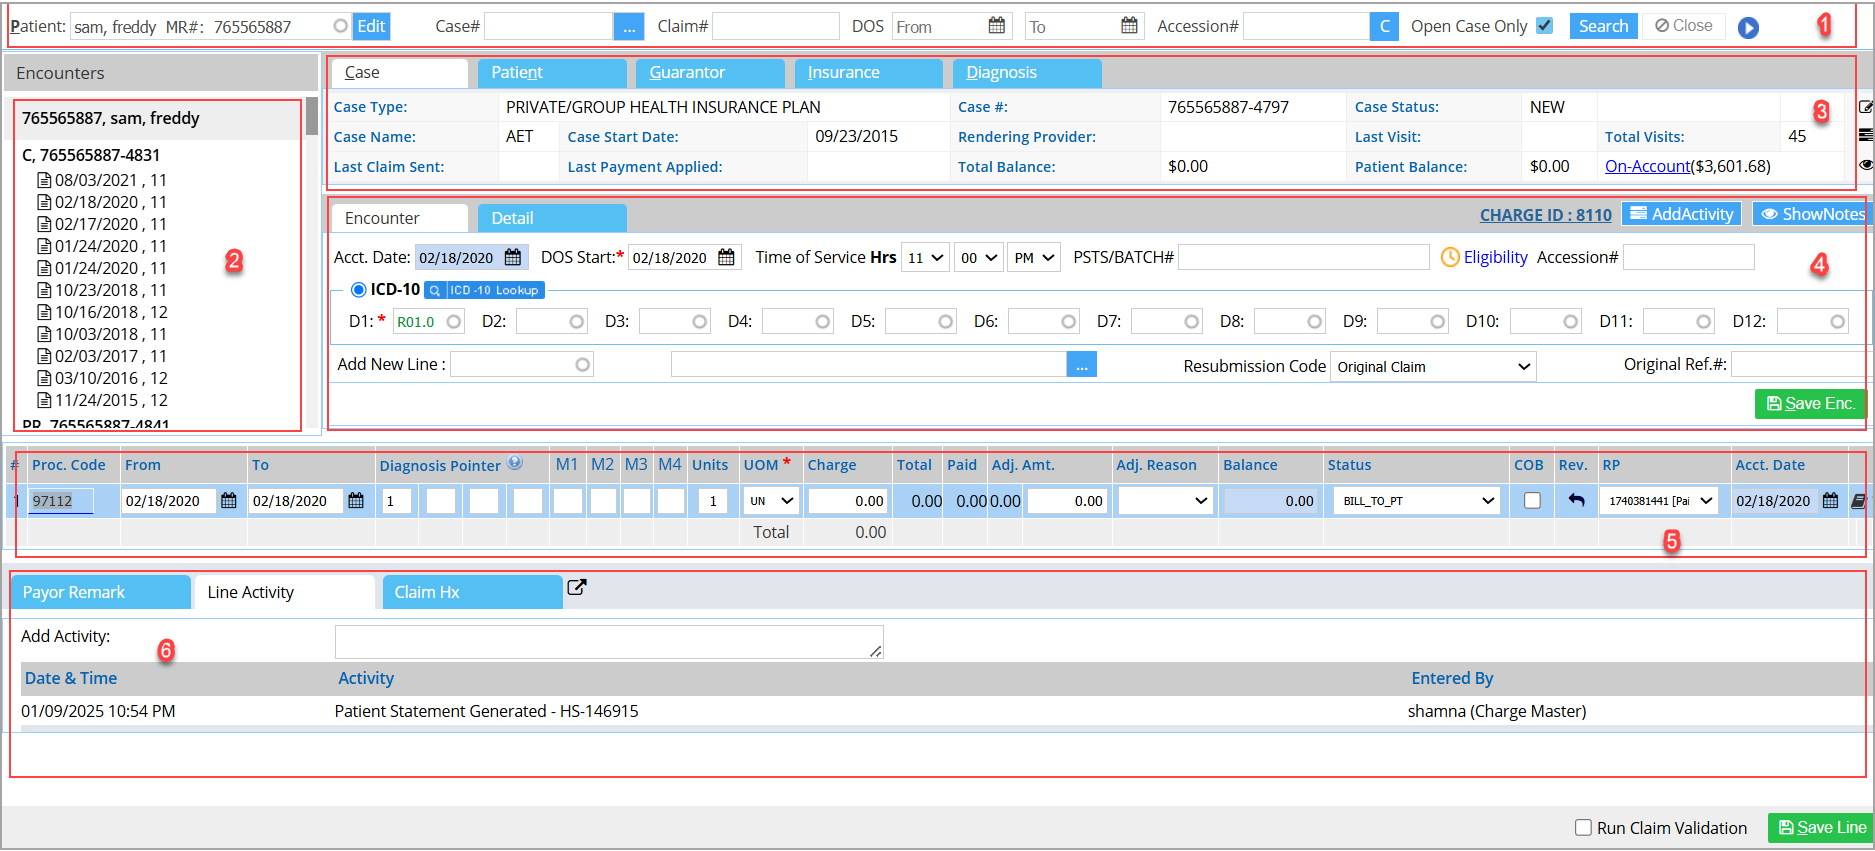The width and height of the screenshot is (1875, 851).
Task: Open To date calendar in charge line
Action: point(356,500)
